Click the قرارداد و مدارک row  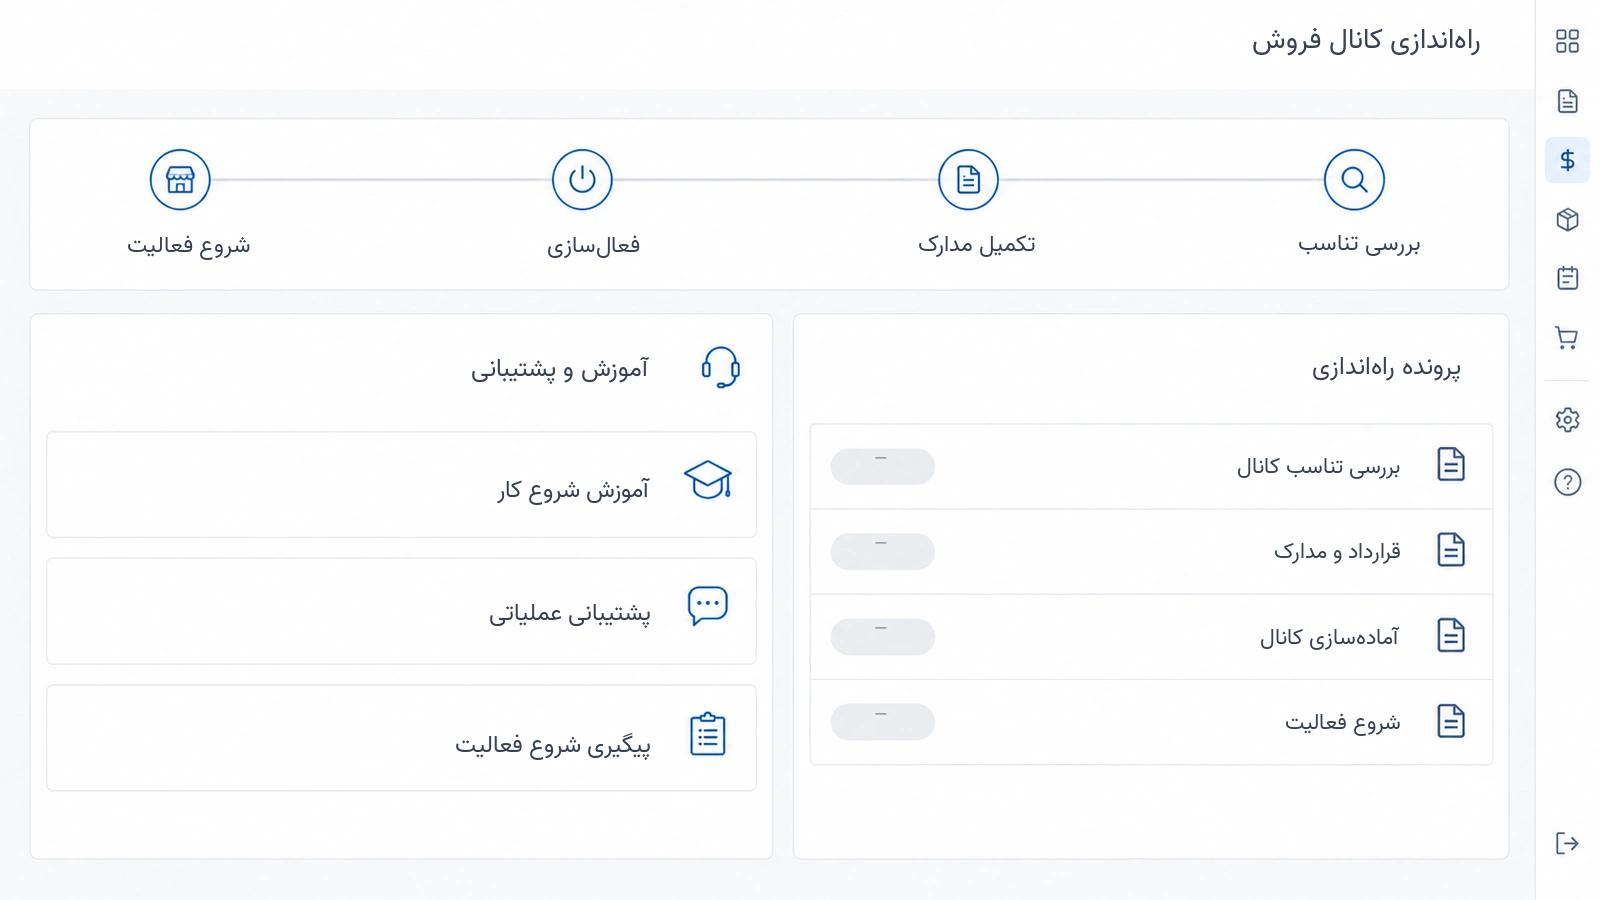[1151, 552]
